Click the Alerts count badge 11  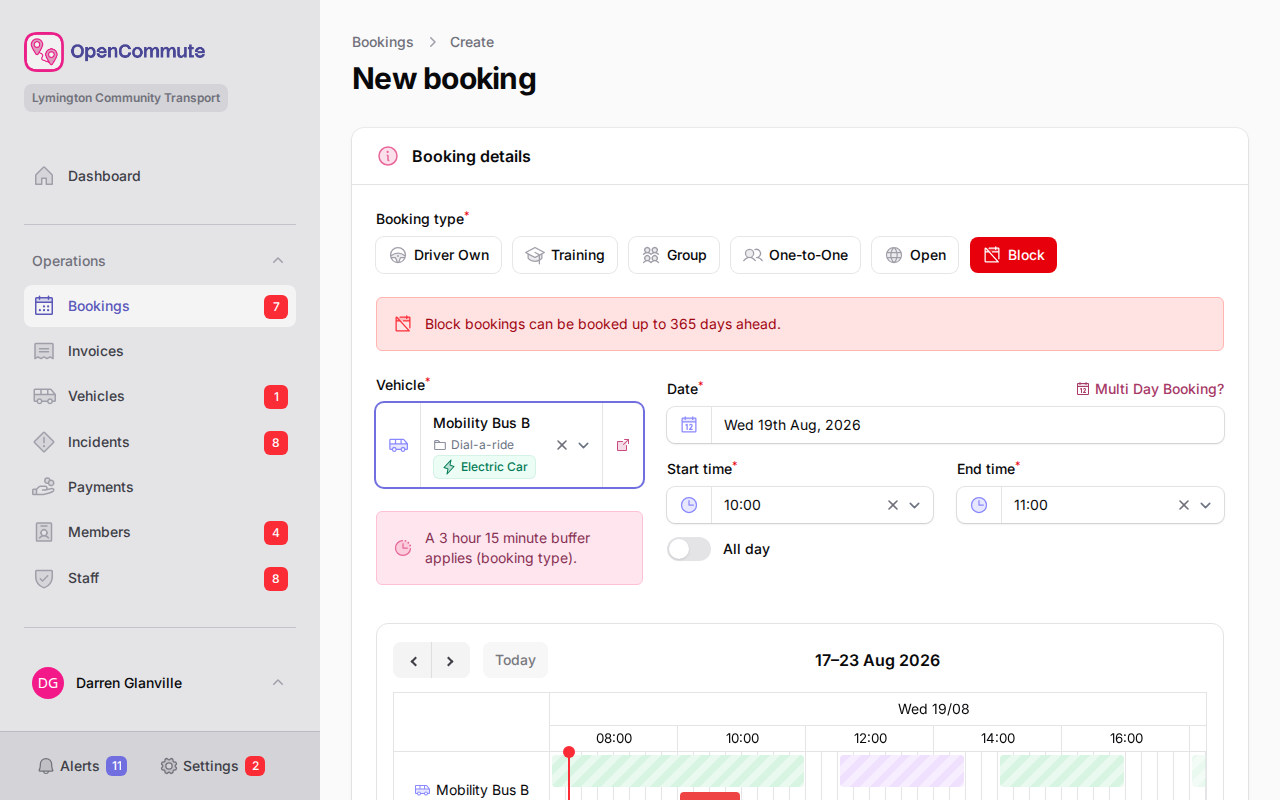[x=116, y=766]
